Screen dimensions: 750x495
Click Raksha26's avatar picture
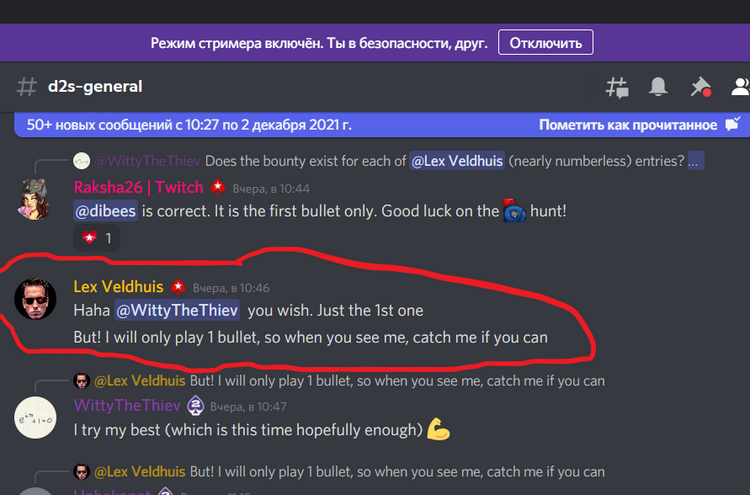click(35, 199)
